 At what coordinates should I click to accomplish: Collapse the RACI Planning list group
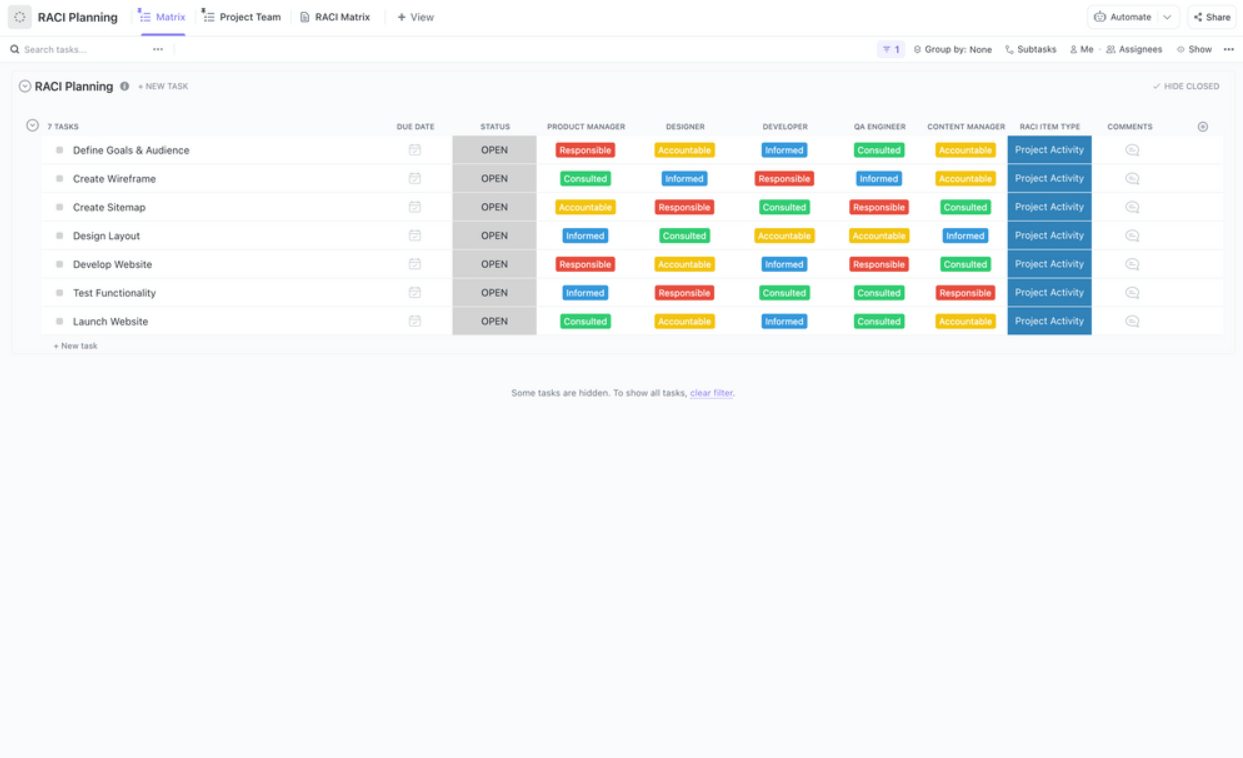[25, 87]
